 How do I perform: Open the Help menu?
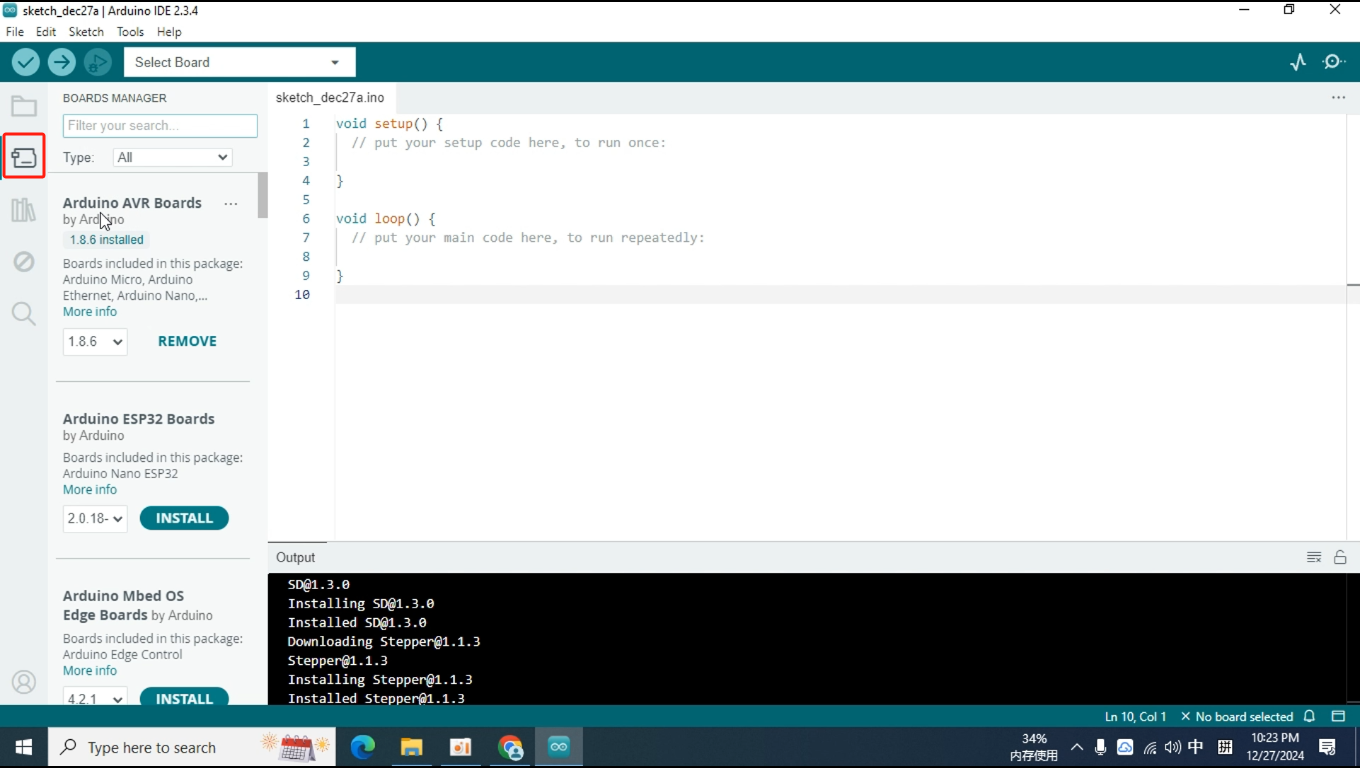click(169, 32)
